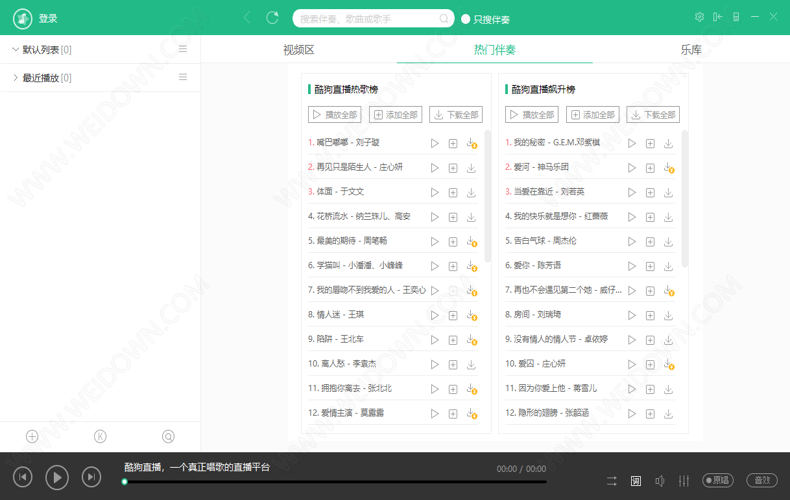Screen dimensions: 790x500
Task: Click the volume speaker icon
Action: pos(660,481)
